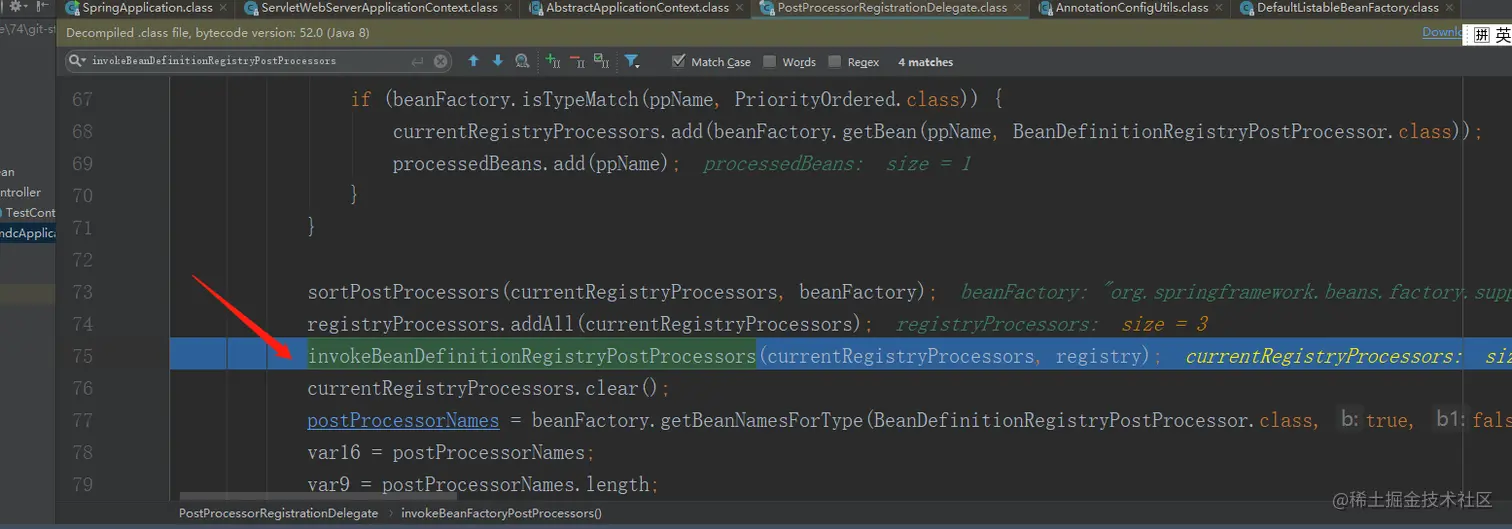Click line number 67 in gutter
The height and width of the screenshot is (529, 1512).
82,99
